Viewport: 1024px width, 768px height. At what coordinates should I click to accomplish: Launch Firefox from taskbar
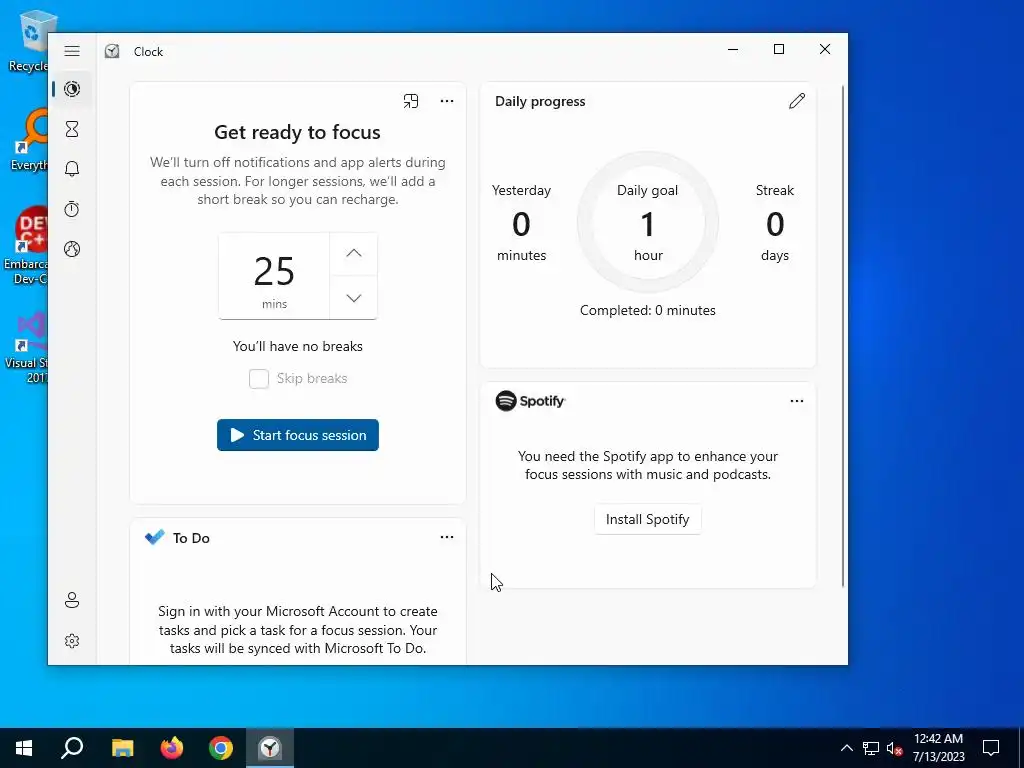(172, 748)
